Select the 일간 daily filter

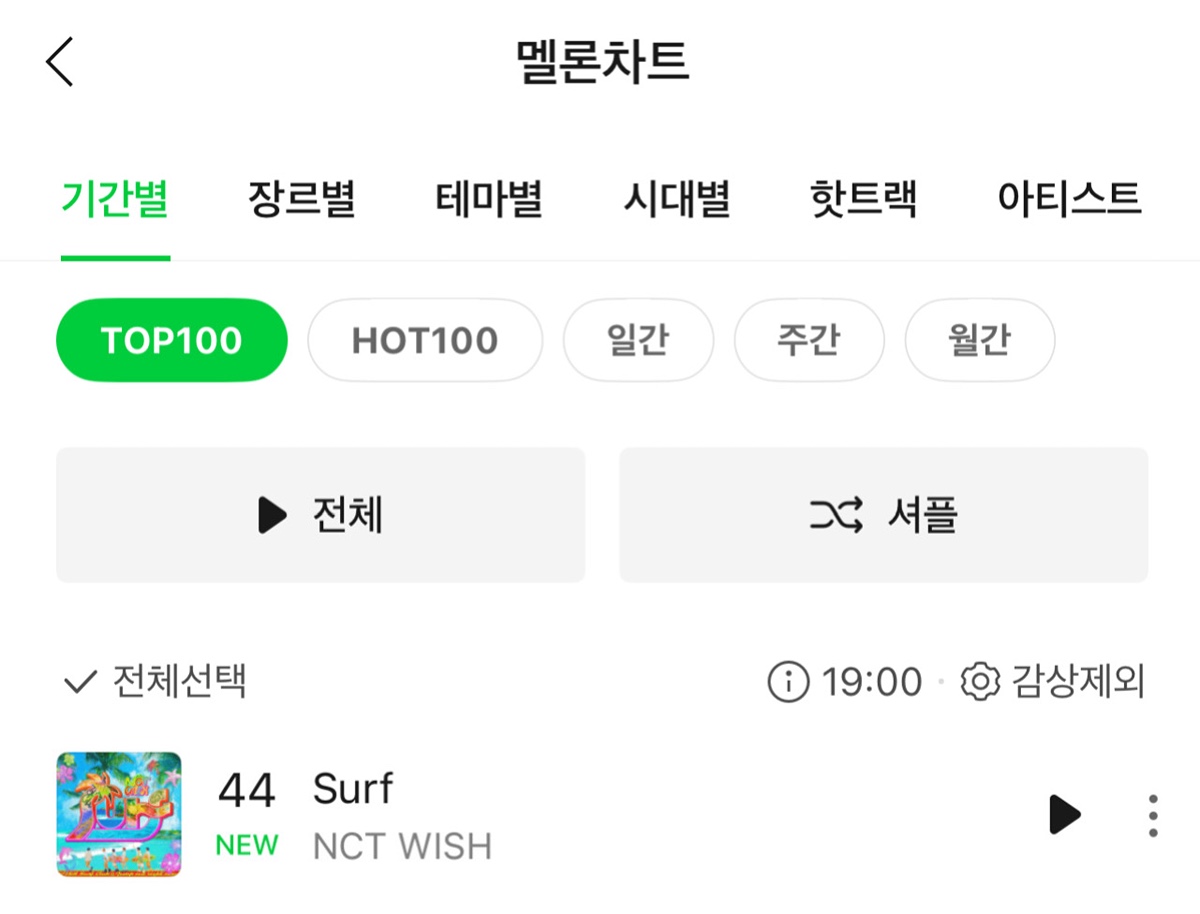pos(638,340)
